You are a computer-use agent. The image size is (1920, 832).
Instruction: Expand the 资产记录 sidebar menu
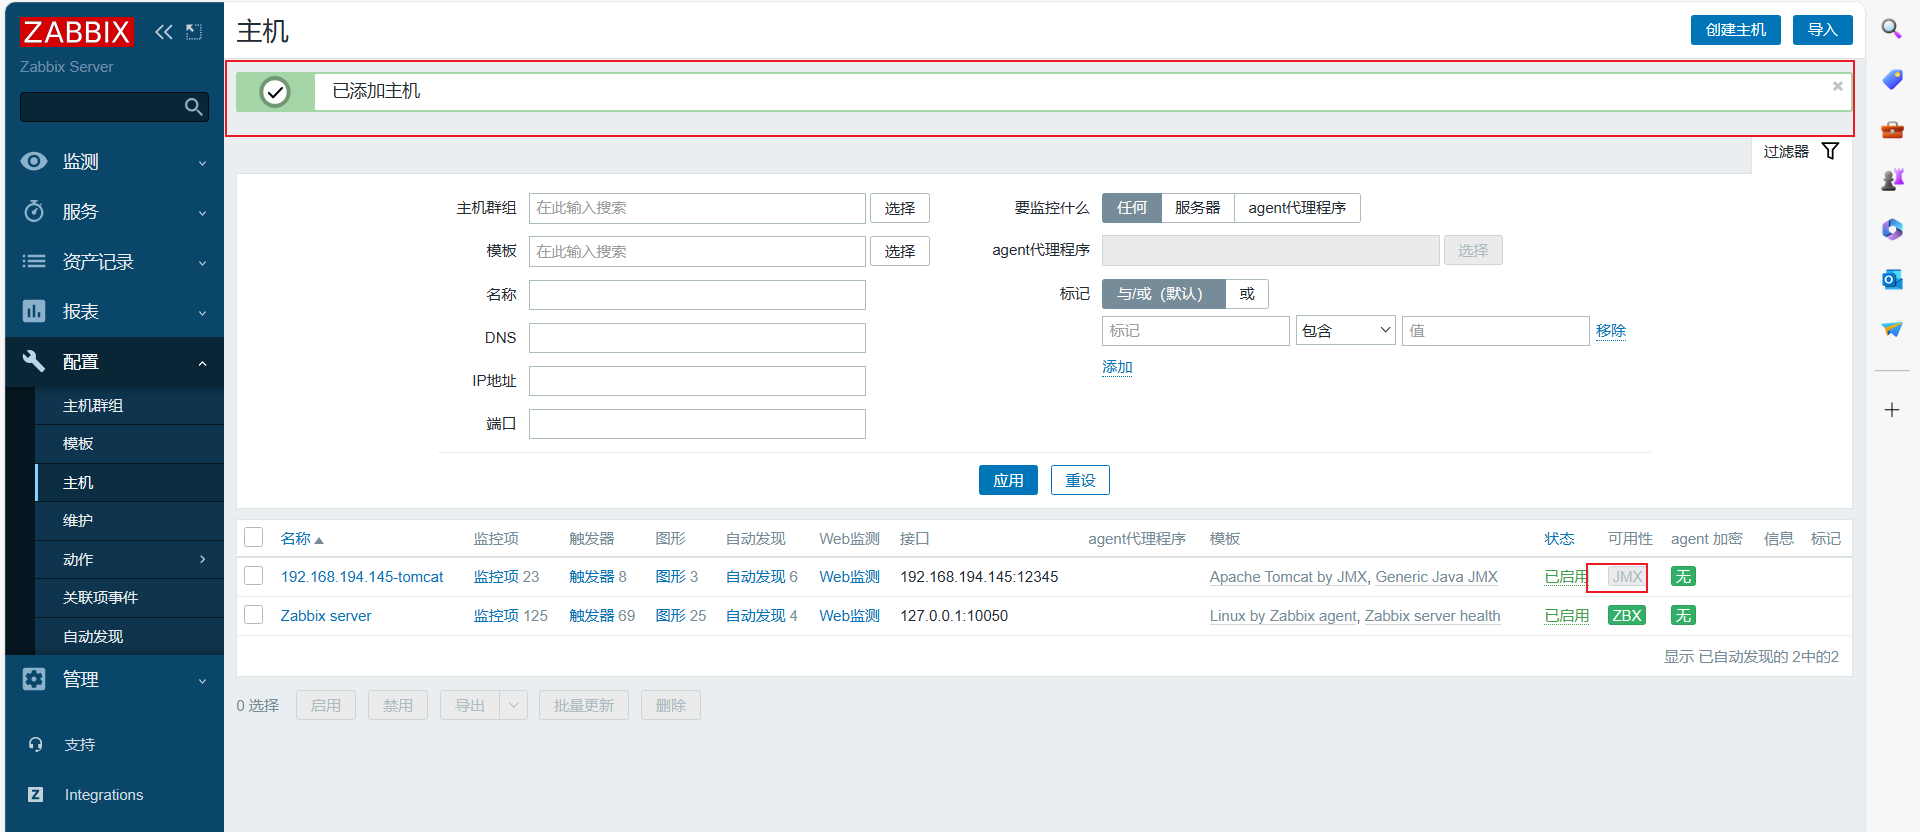(114, 262)
